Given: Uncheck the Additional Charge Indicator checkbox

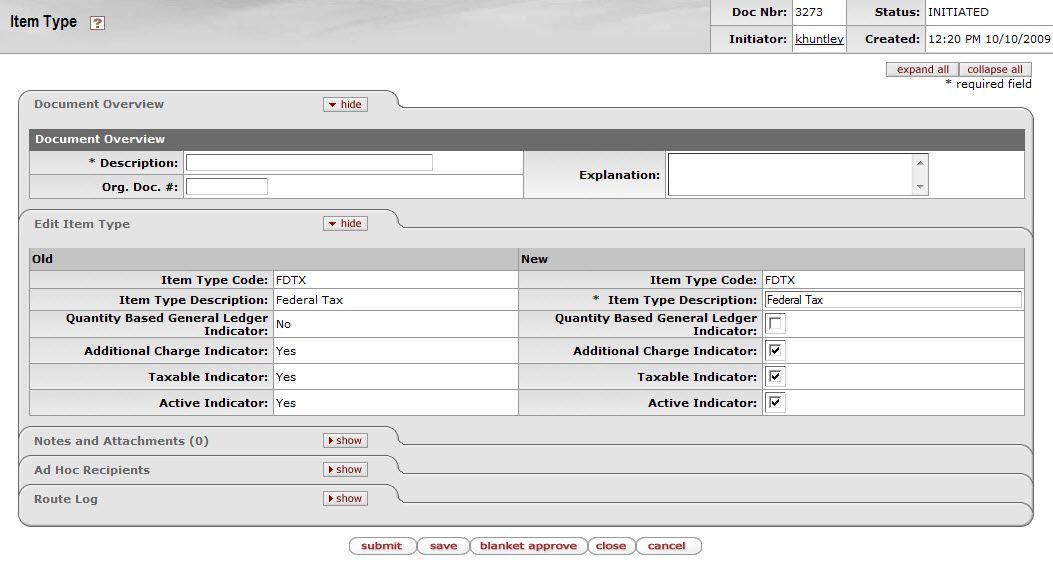Looking at the screenshot, I should (x=776, y=351).
